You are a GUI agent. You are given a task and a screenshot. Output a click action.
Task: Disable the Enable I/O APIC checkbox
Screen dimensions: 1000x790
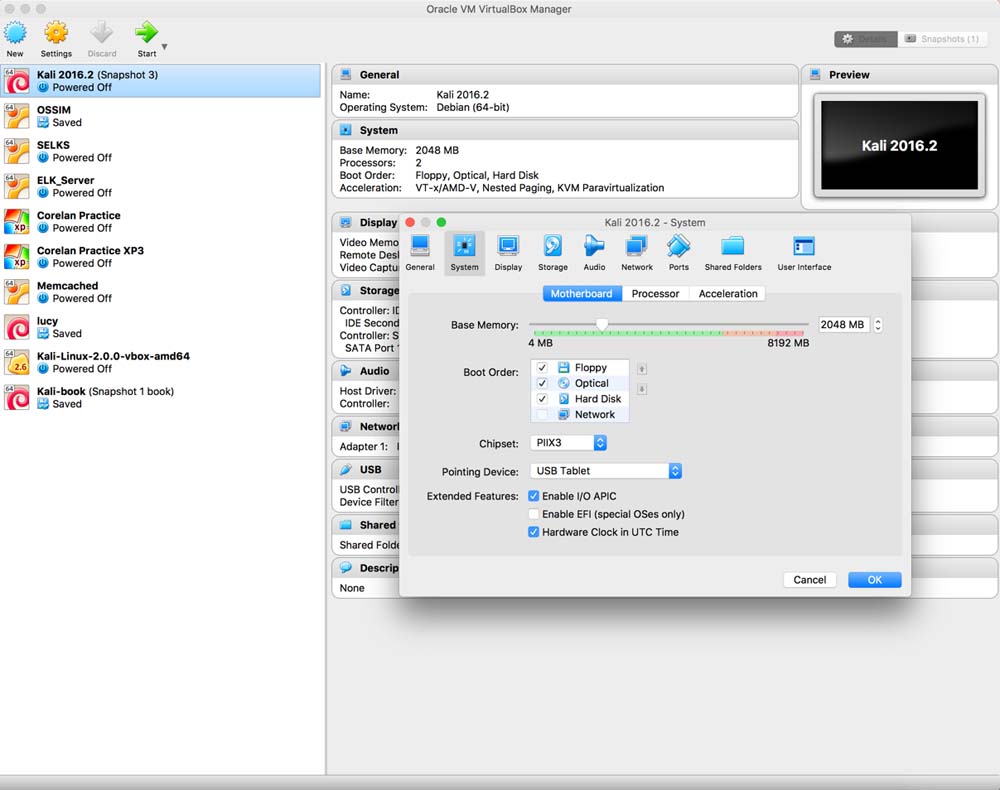coord(534,496)
